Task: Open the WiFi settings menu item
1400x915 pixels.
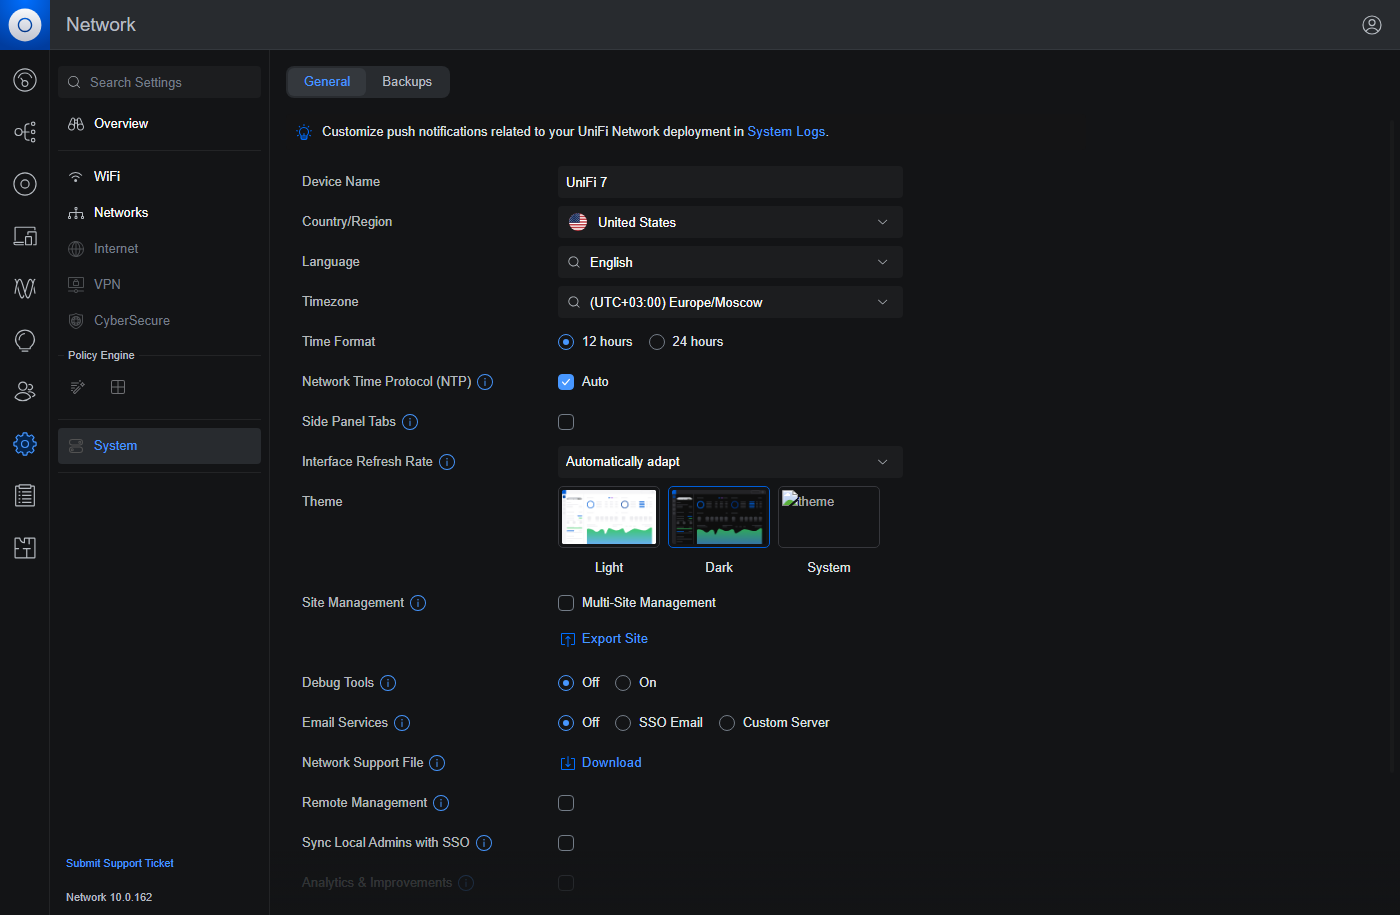Action: (107, 176)
